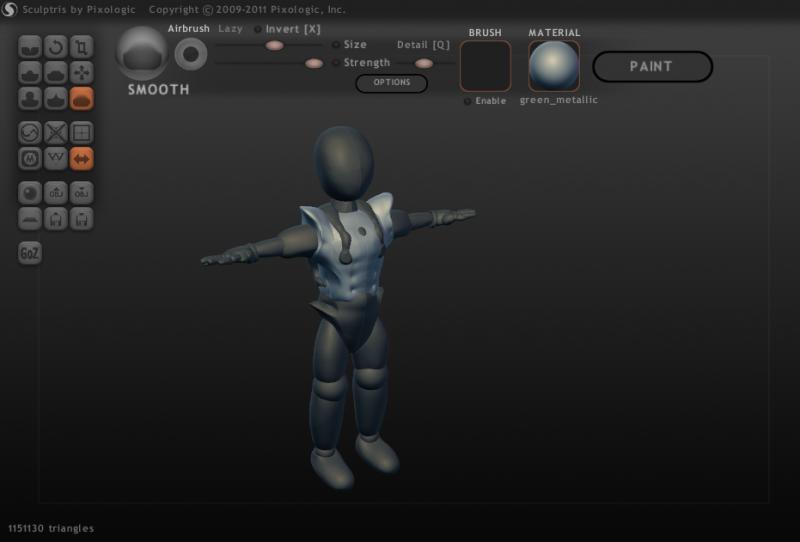The height and width of the screenshot is (542, 800).
Task: Select the Grab move tool
Action: coord(82,72)
